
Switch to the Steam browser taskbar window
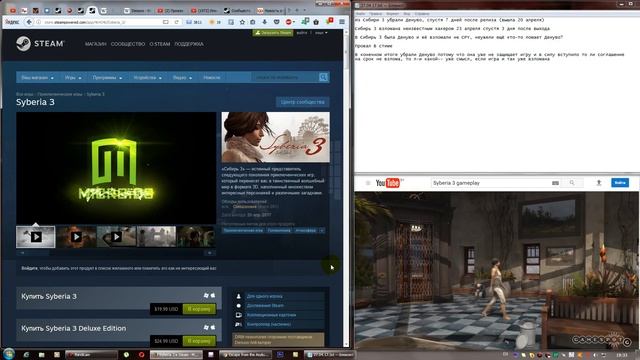coord(176,355)
